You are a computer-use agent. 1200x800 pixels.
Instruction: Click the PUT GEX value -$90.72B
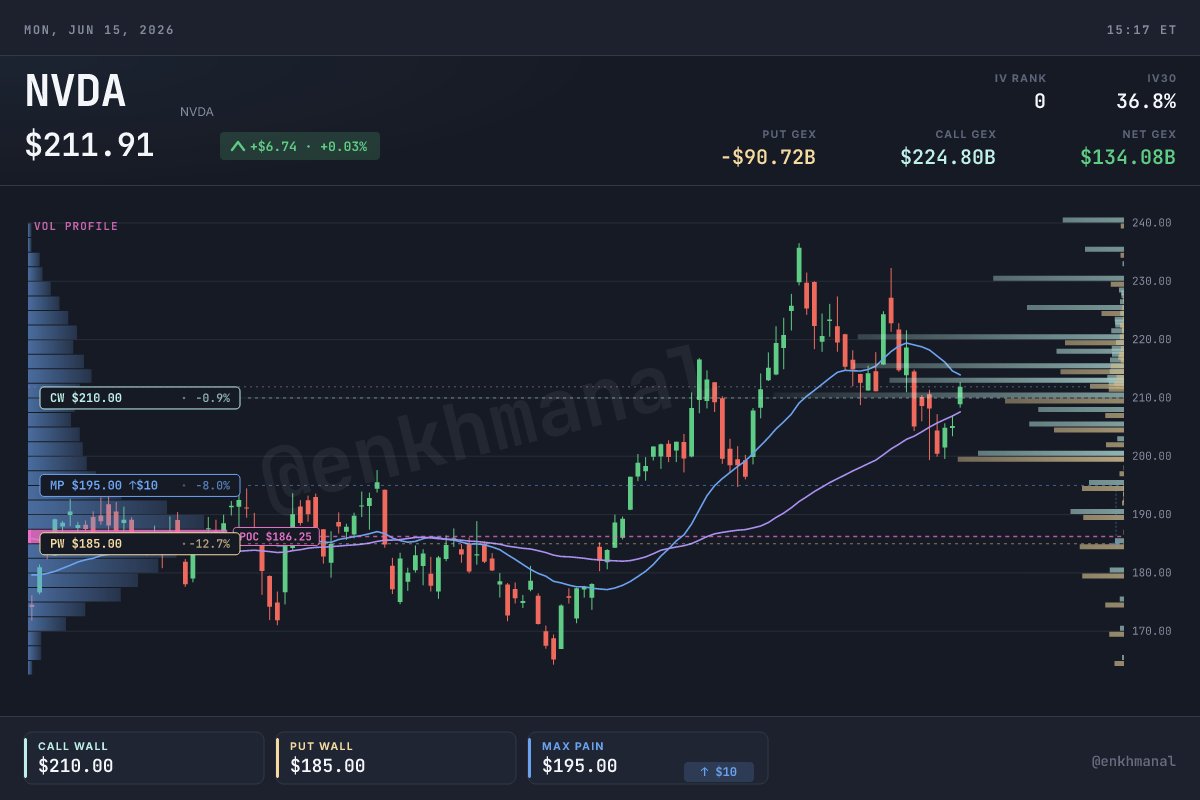tap(768, 157)
